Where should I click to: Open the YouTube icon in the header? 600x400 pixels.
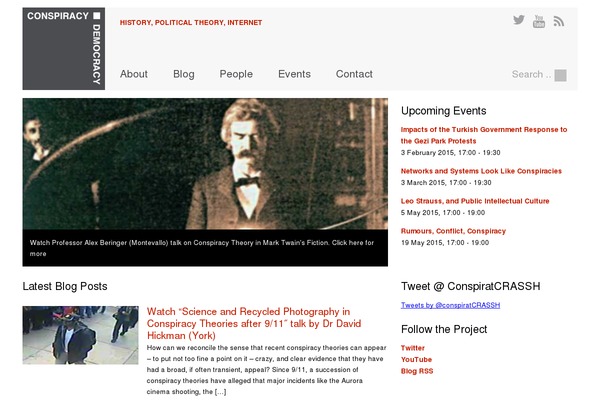point(539,21)
